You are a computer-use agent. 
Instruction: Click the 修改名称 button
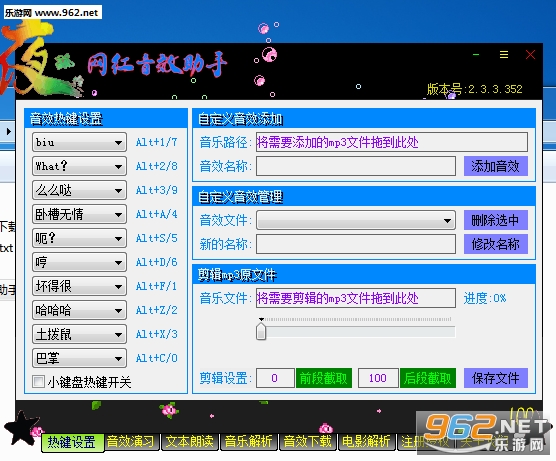[x=496, y=244]
